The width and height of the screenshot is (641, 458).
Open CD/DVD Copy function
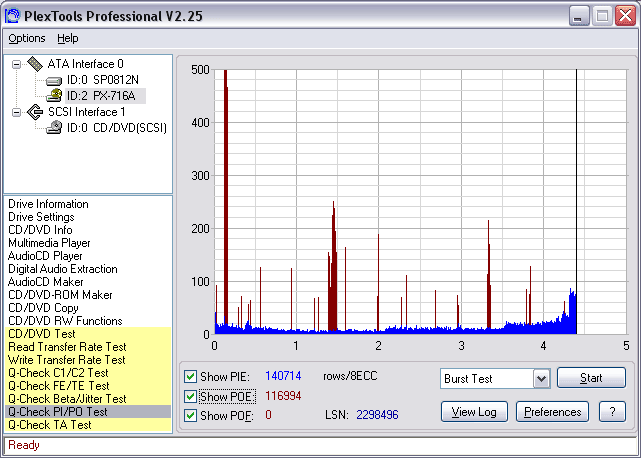pyautogui.click(x=43, y=308)
